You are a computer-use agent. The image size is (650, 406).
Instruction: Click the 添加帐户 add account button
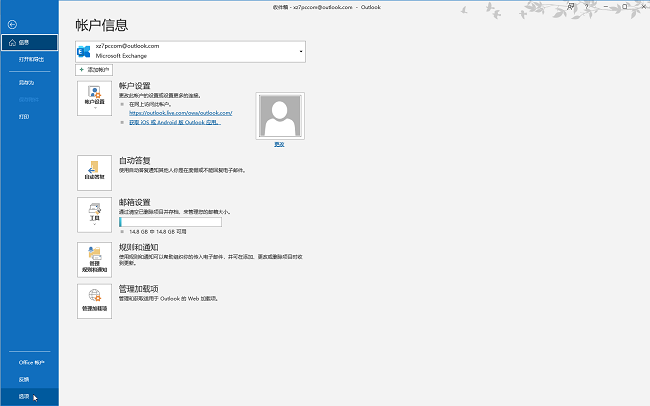point(94,70)
